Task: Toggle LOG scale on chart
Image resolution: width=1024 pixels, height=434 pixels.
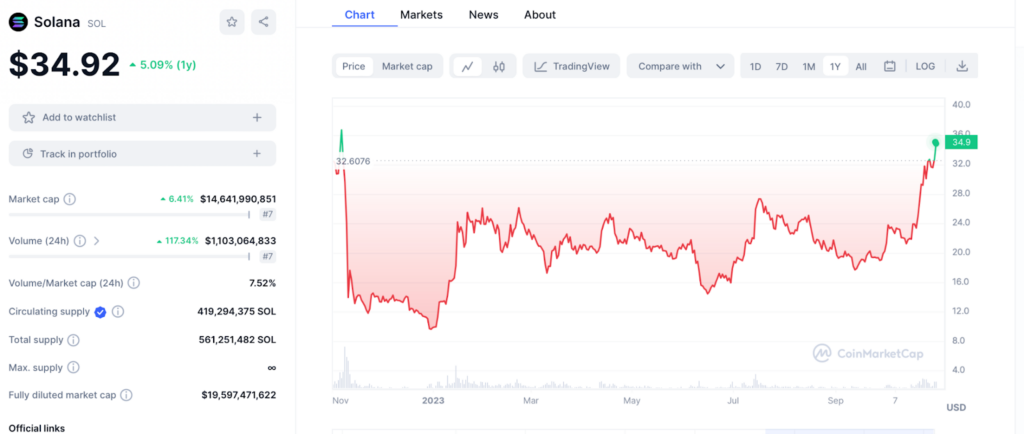Action: 925,67
